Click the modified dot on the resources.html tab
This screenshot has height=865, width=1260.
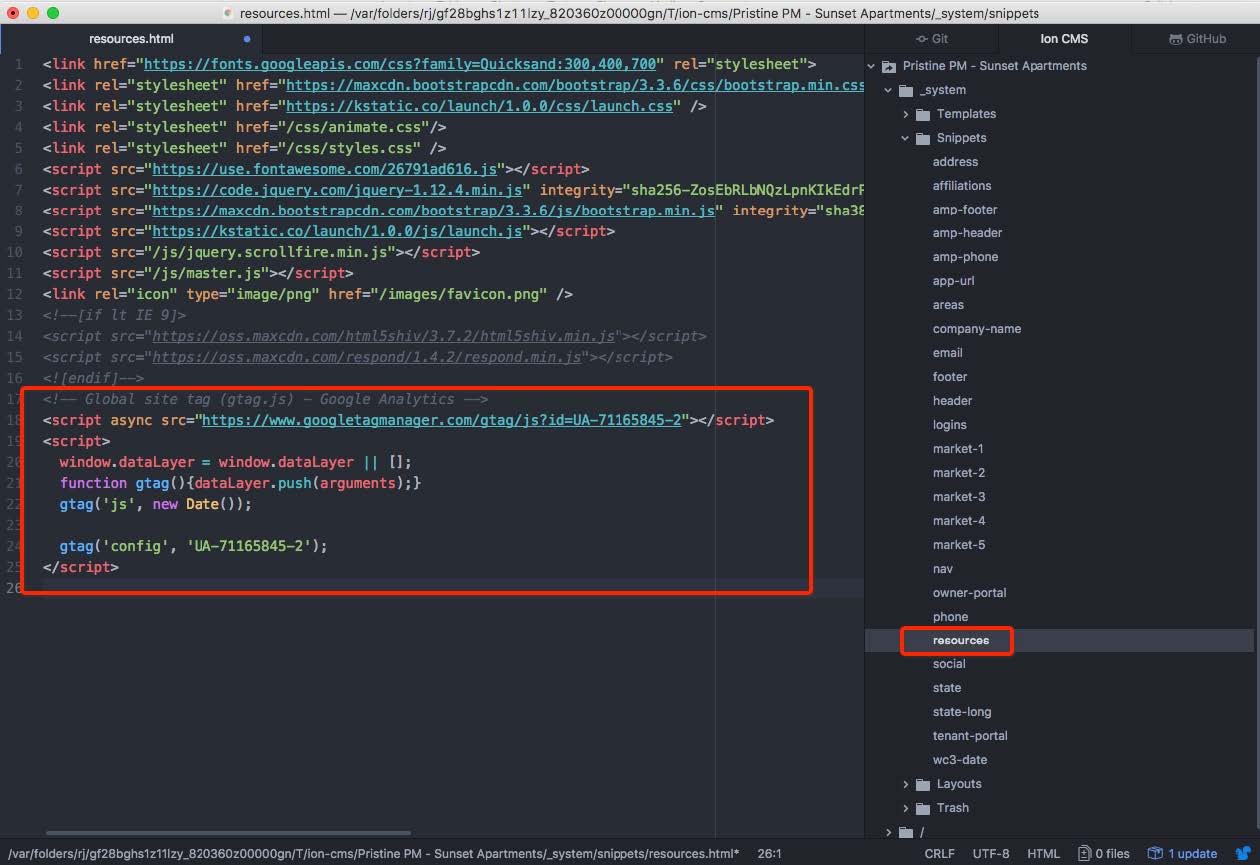[247, 39]
